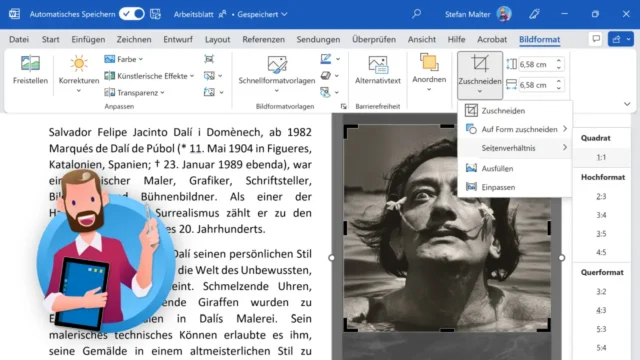
Task: Choose Einpassen menu entry
Action: tap(514, 187)
